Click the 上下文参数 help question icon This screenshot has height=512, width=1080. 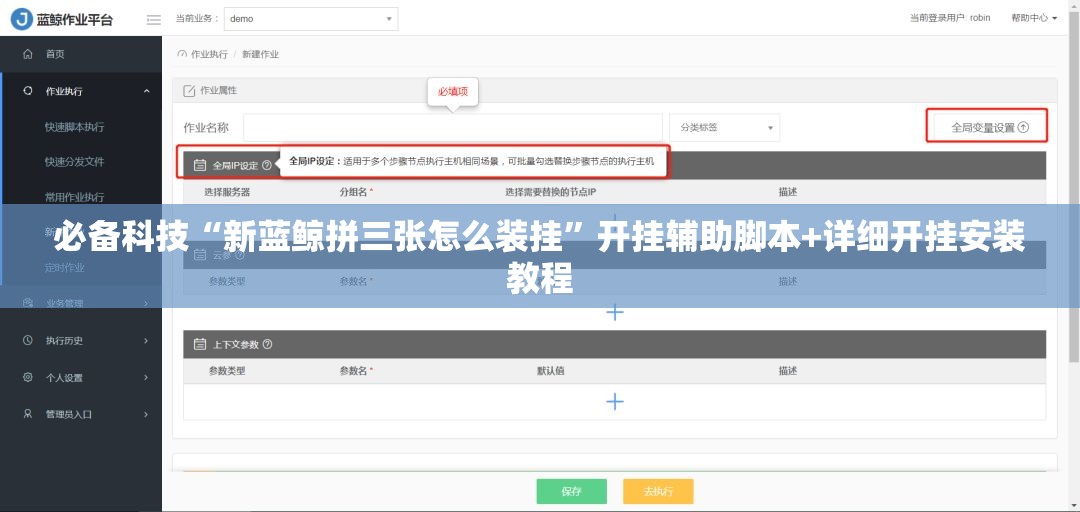(x=267, y=344)
